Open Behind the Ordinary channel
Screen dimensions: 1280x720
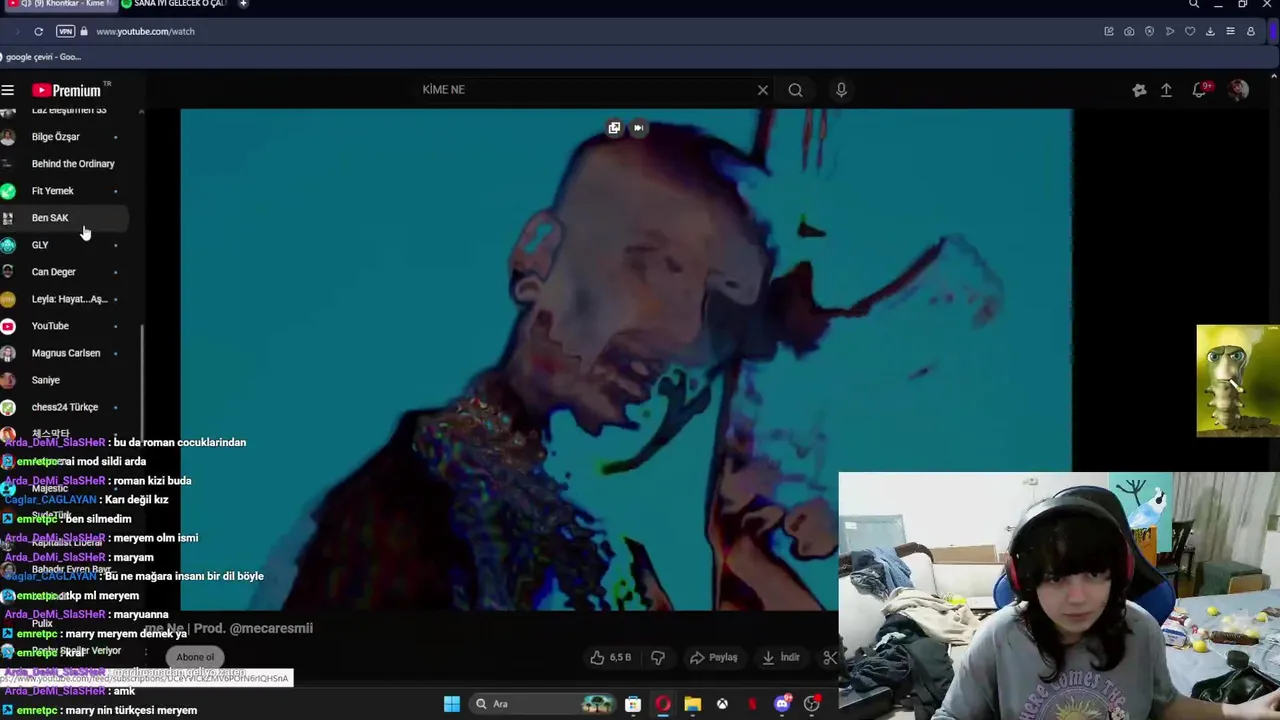click(x=64, y=164)
